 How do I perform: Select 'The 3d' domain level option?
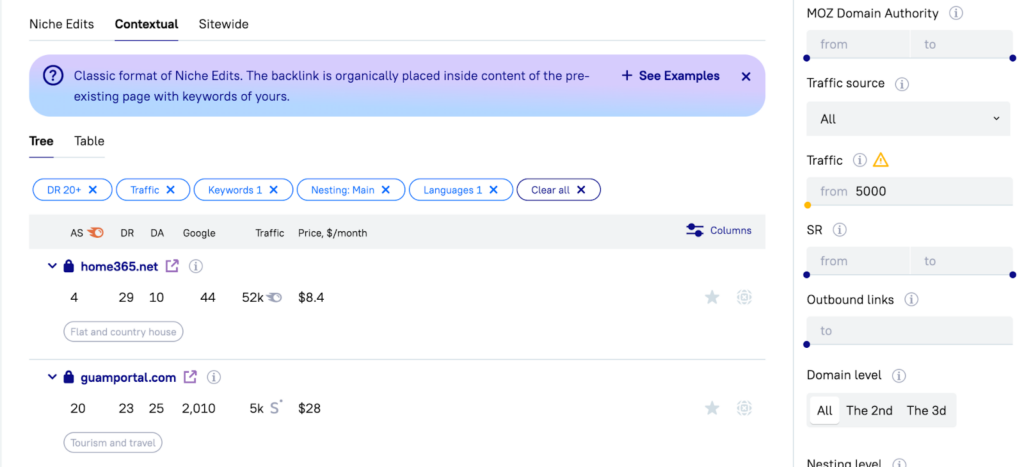click(928, 410)
